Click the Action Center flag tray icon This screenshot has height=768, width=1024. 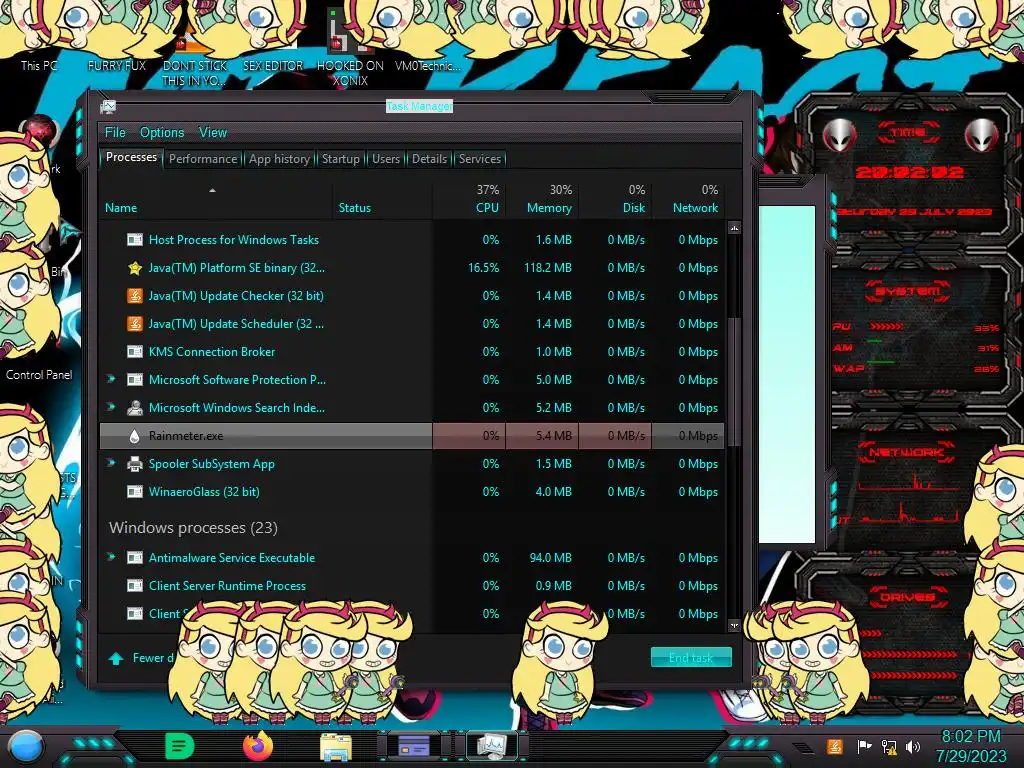tap(864, 746)
